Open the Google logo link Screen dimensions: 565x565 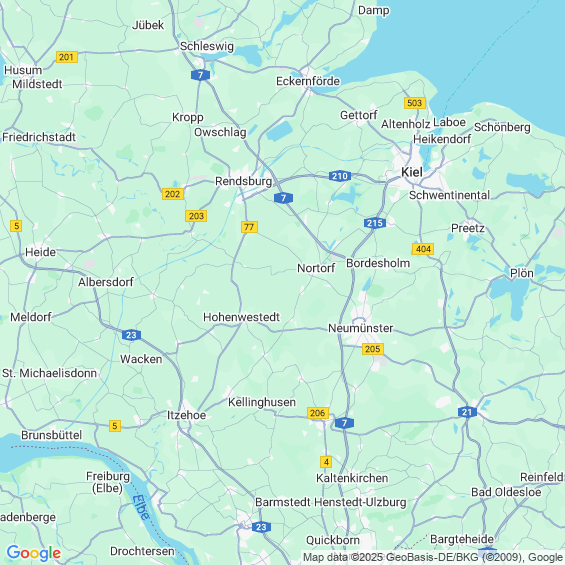[x=34, y=553]
